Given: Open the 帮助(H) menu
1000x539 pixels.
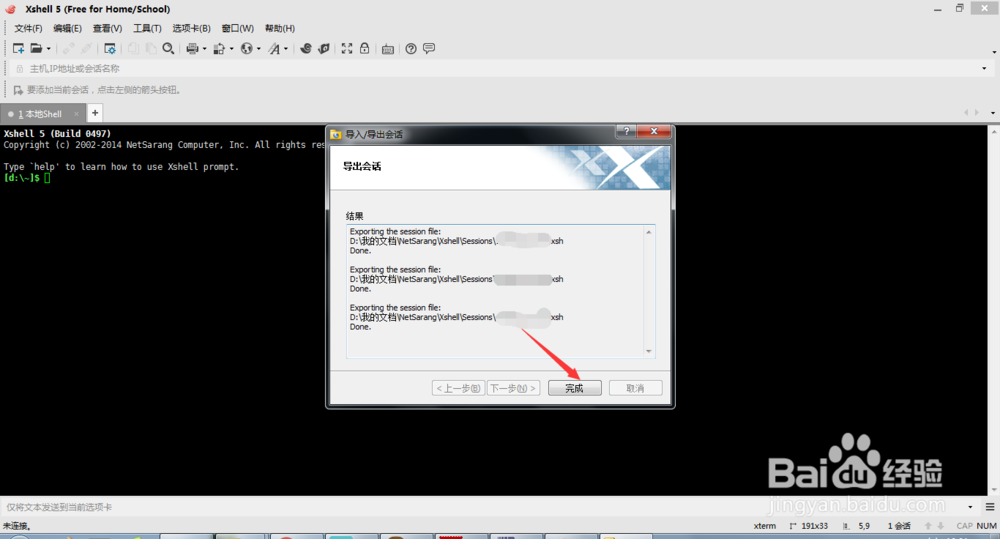Looking at the screenshot, I should (279, 28).
